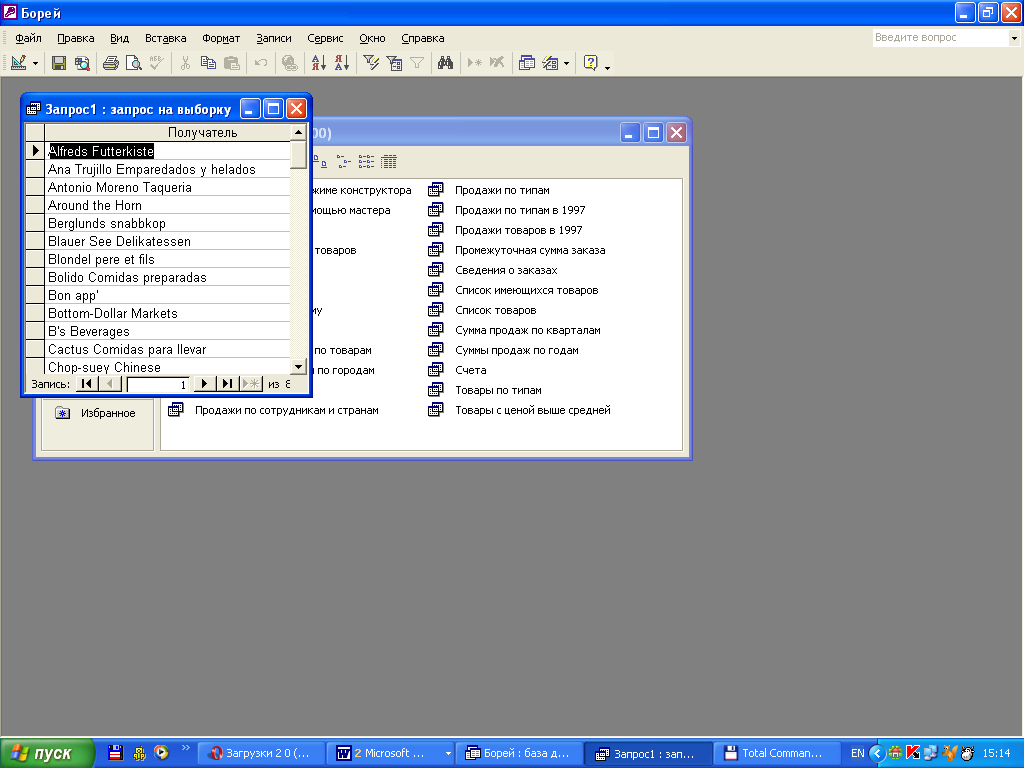This screenshot has height=768, width=1024.
Task: Open the Окно menu
Action: (372, 38)
